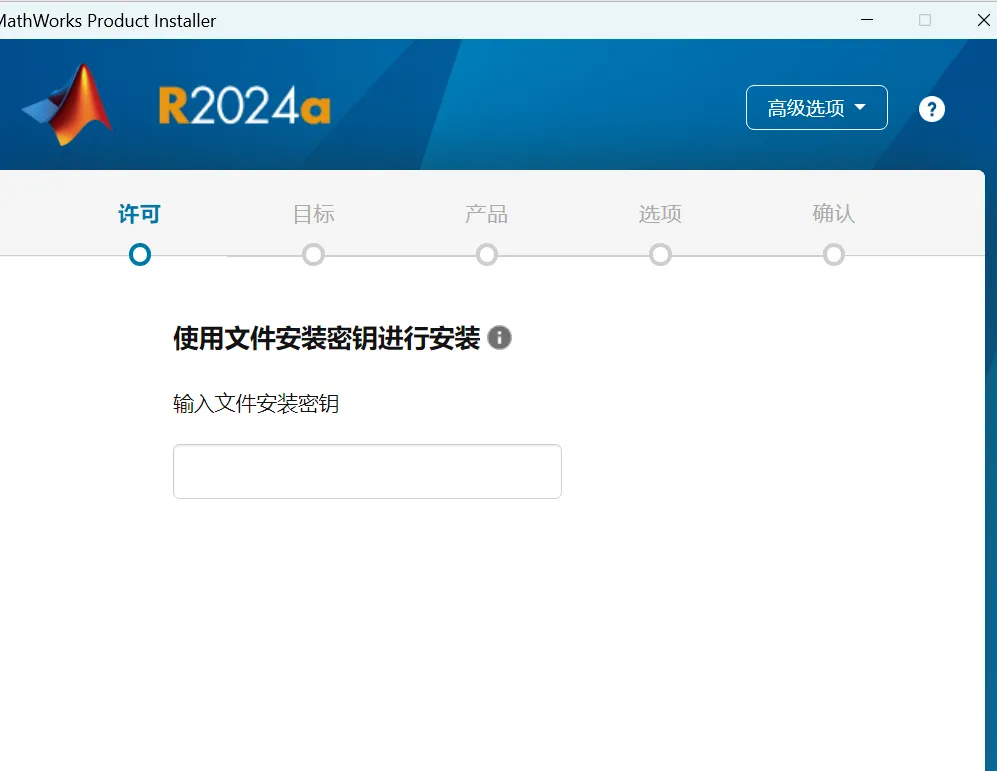The height and width of the screenshot is (771, 997).
Task: Click the 输入文件安装密钥 label text
Action: (256, 404)
